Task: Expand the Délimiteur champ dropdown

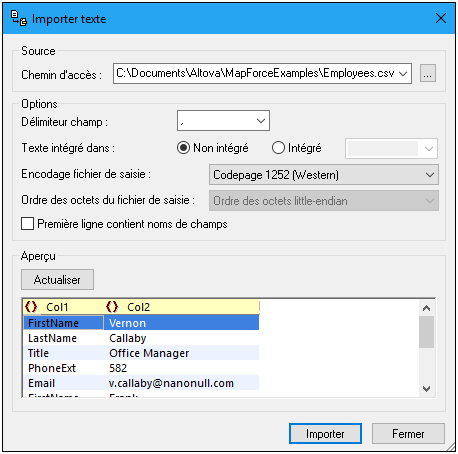Action: [261, 121]
